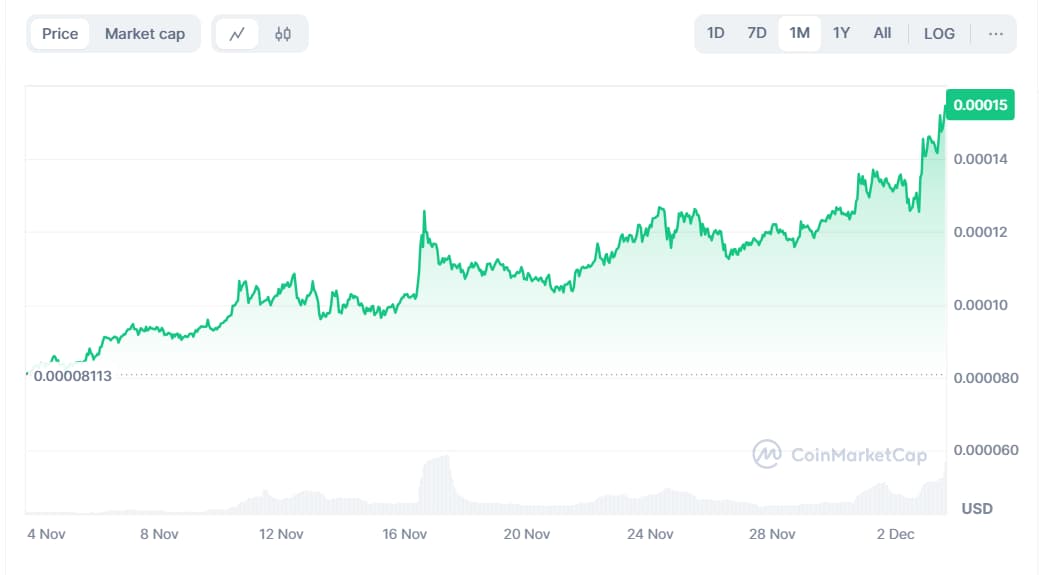Click the price spike peak near 16 Nov
Screen dimensions: 1039x575
click(424, 212)
